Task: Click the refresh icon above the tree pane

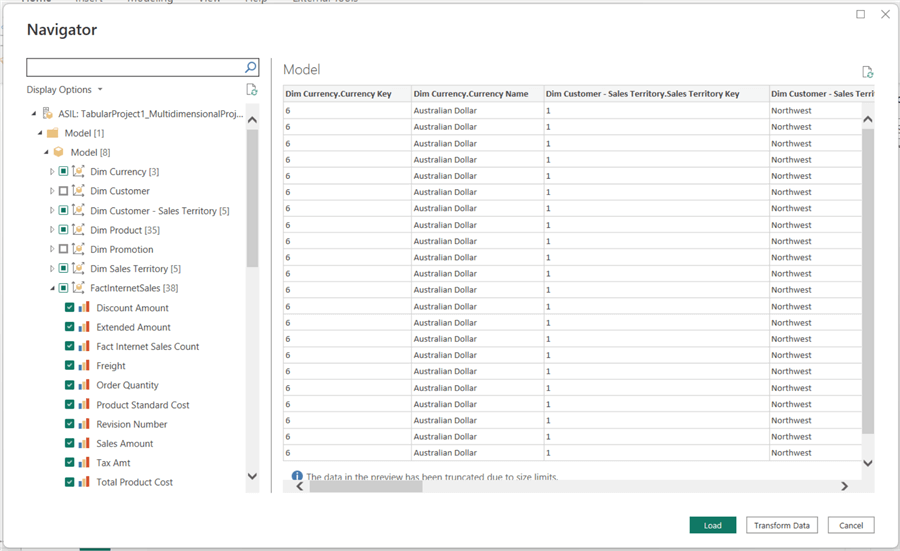Action: click(x=252, y=90)
